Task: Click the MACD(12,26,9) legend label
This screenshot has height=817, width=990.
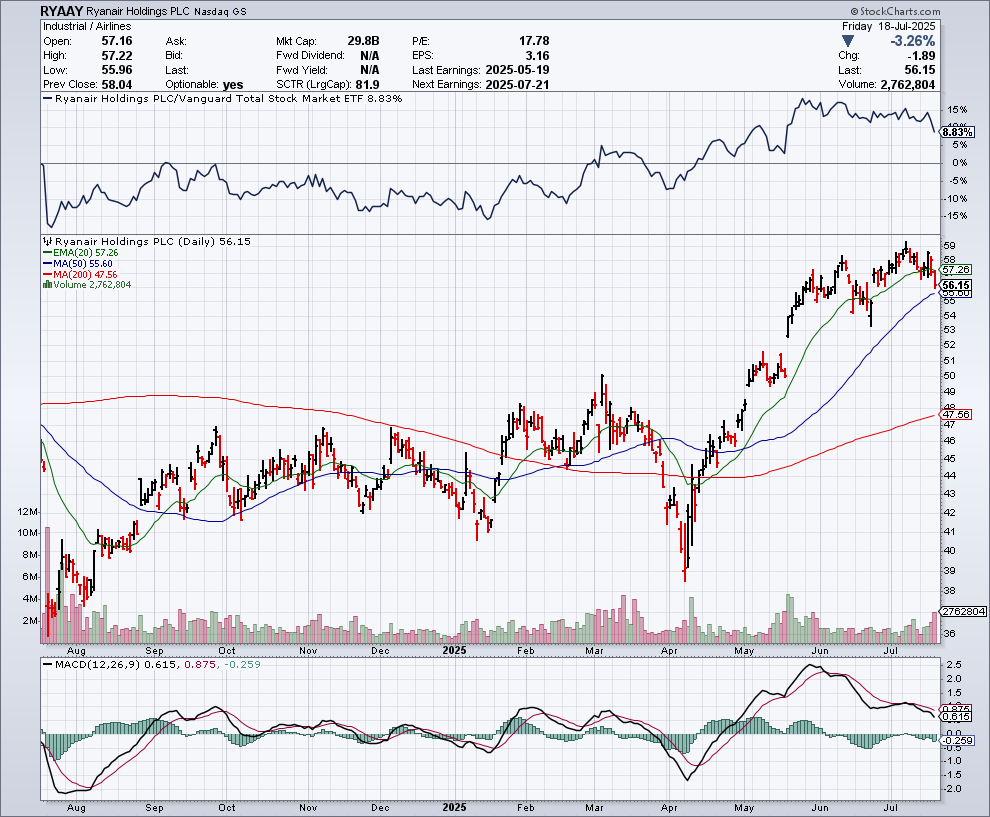Action: pyautogui.click(x=95, y=664)
